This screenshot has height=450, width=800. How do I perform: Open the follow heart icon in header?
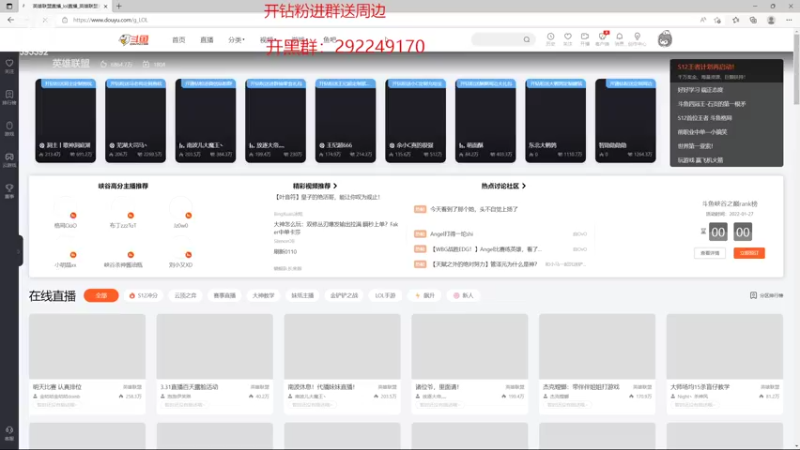(x=567, y=39)
